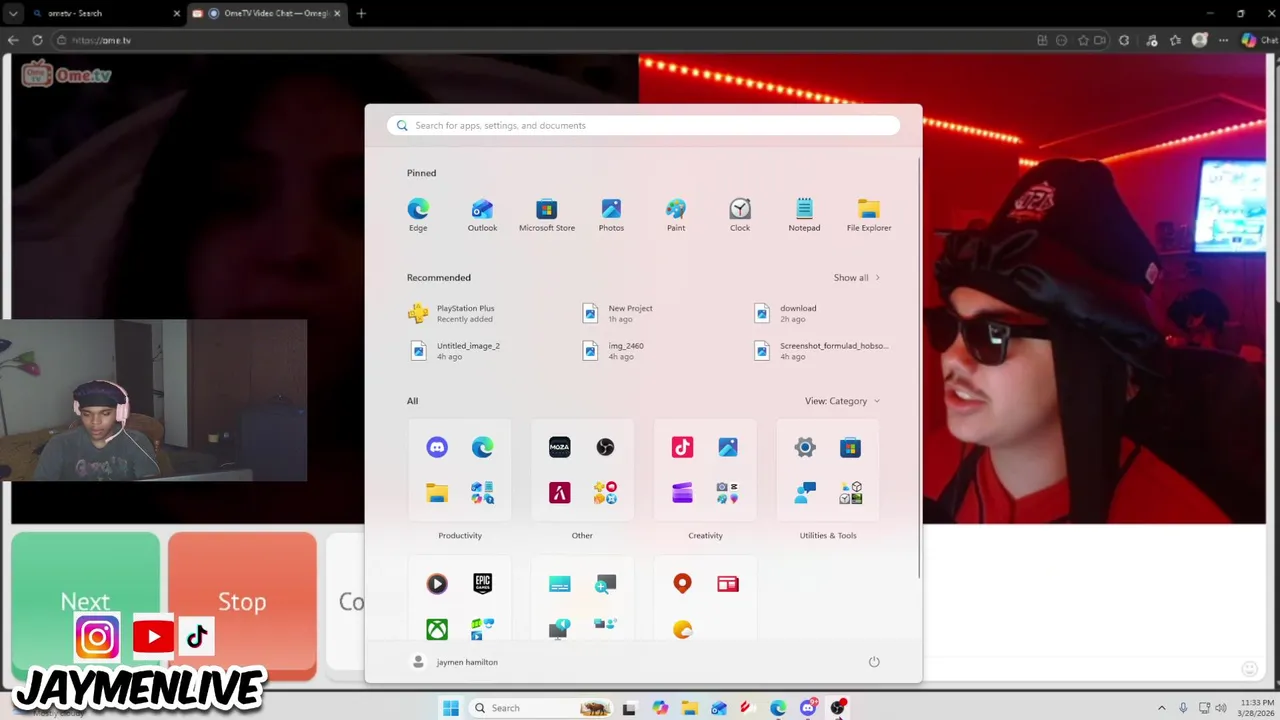Open the Weather app icon
1280x720 pixels.
[682, 629]
